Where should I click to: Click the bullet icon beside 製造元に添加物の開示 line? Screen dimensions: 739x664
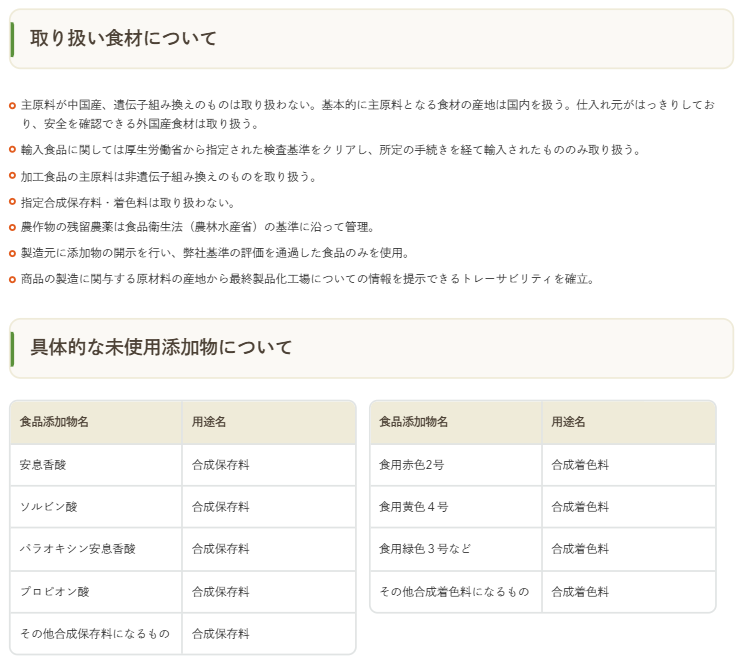pyautogui.click(x=12, y=253)
